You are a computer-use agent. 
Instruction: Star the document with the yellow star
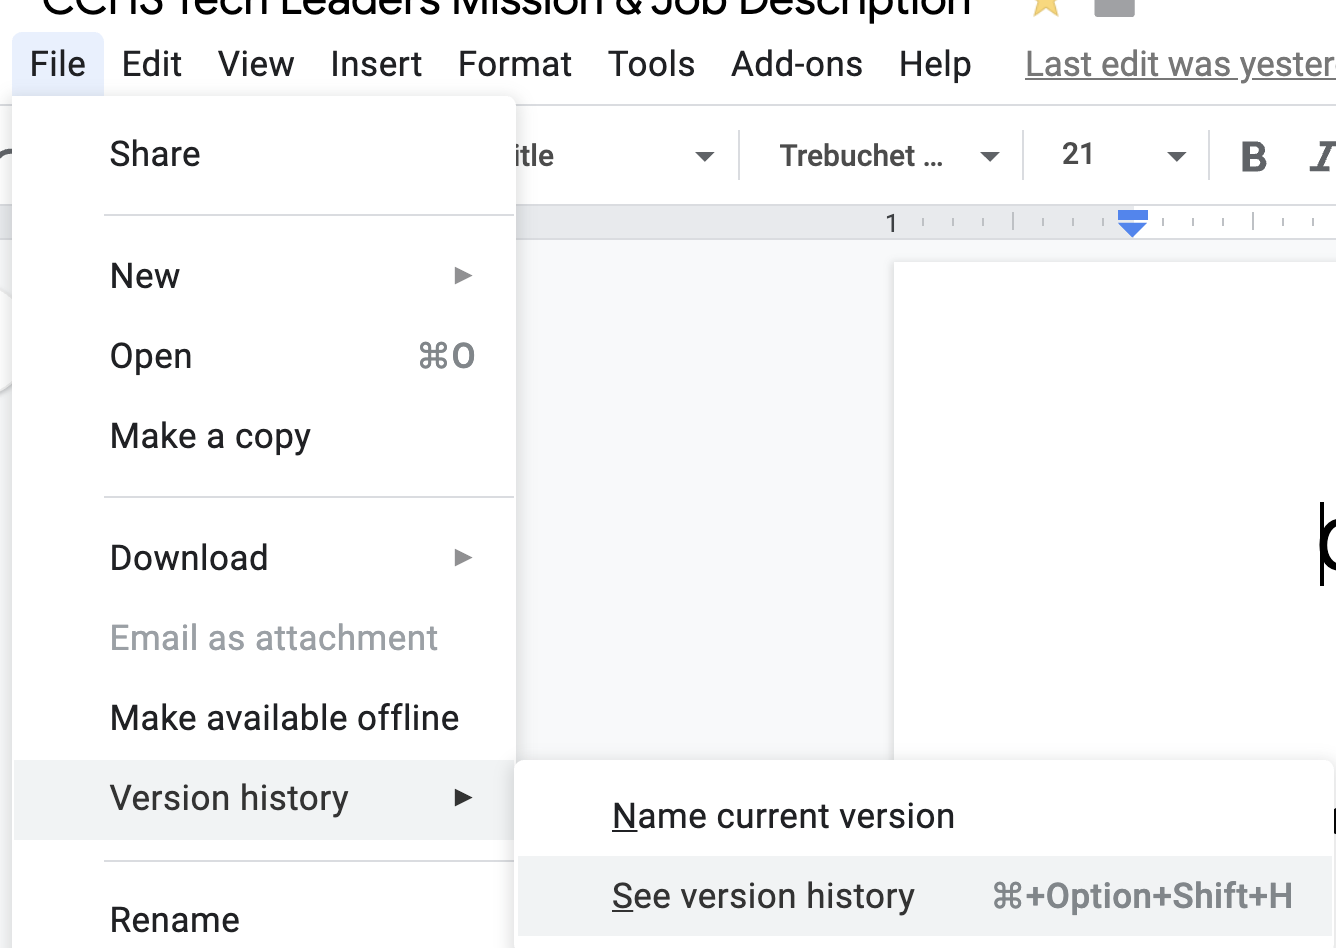1046,6
